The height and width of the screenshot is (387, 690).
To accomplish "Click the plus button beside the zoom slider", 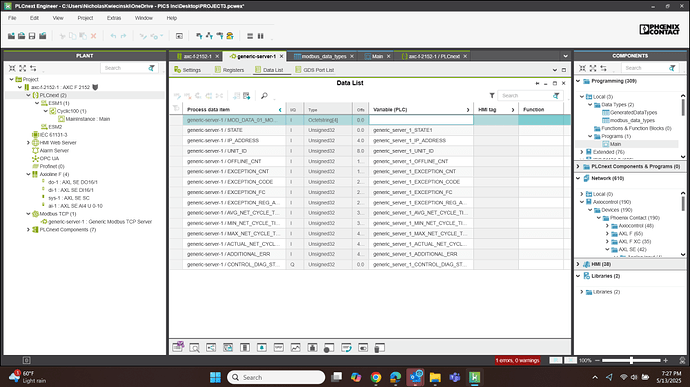I will 665,360.
